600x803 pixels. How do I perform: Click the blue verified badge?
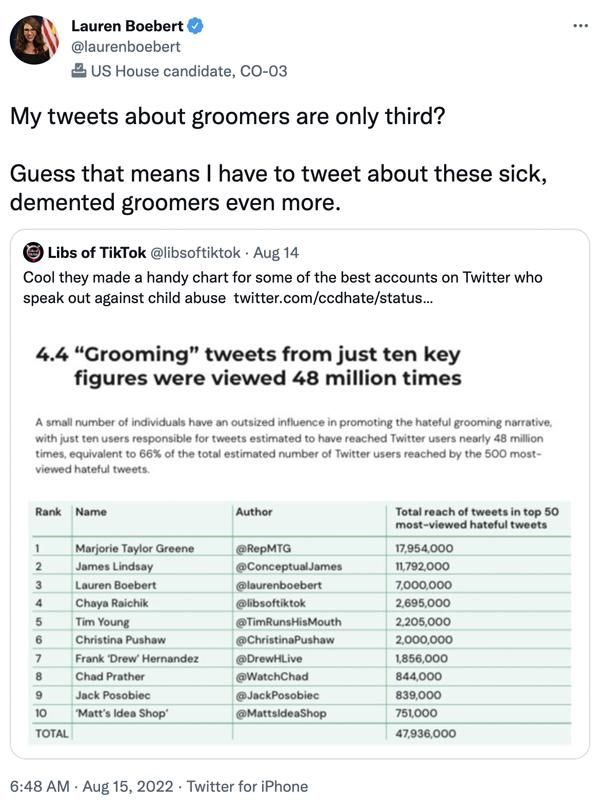[x=194, y=26]
